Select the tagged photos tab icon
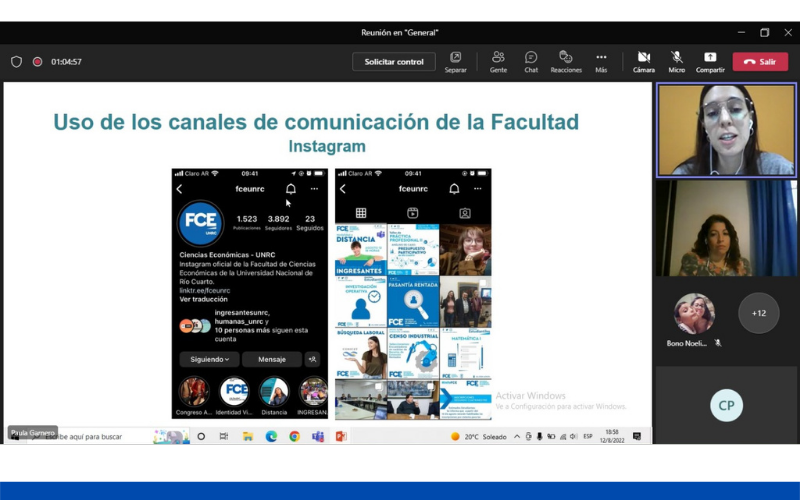This screenshot has height=500, width=800. [464, 213]
